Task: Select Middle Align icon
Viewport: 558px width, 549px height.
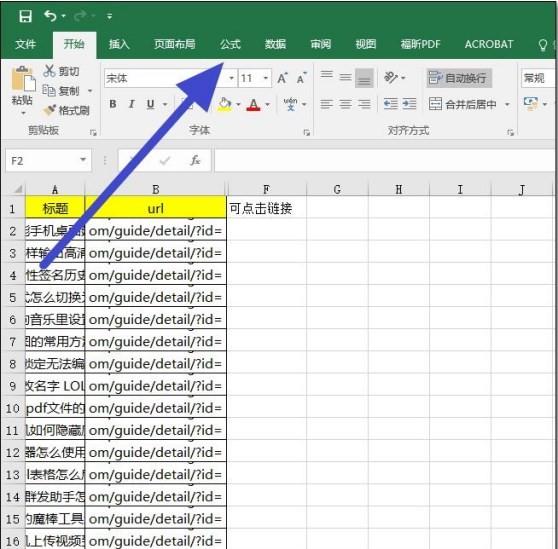Action: tap(345, 77)
